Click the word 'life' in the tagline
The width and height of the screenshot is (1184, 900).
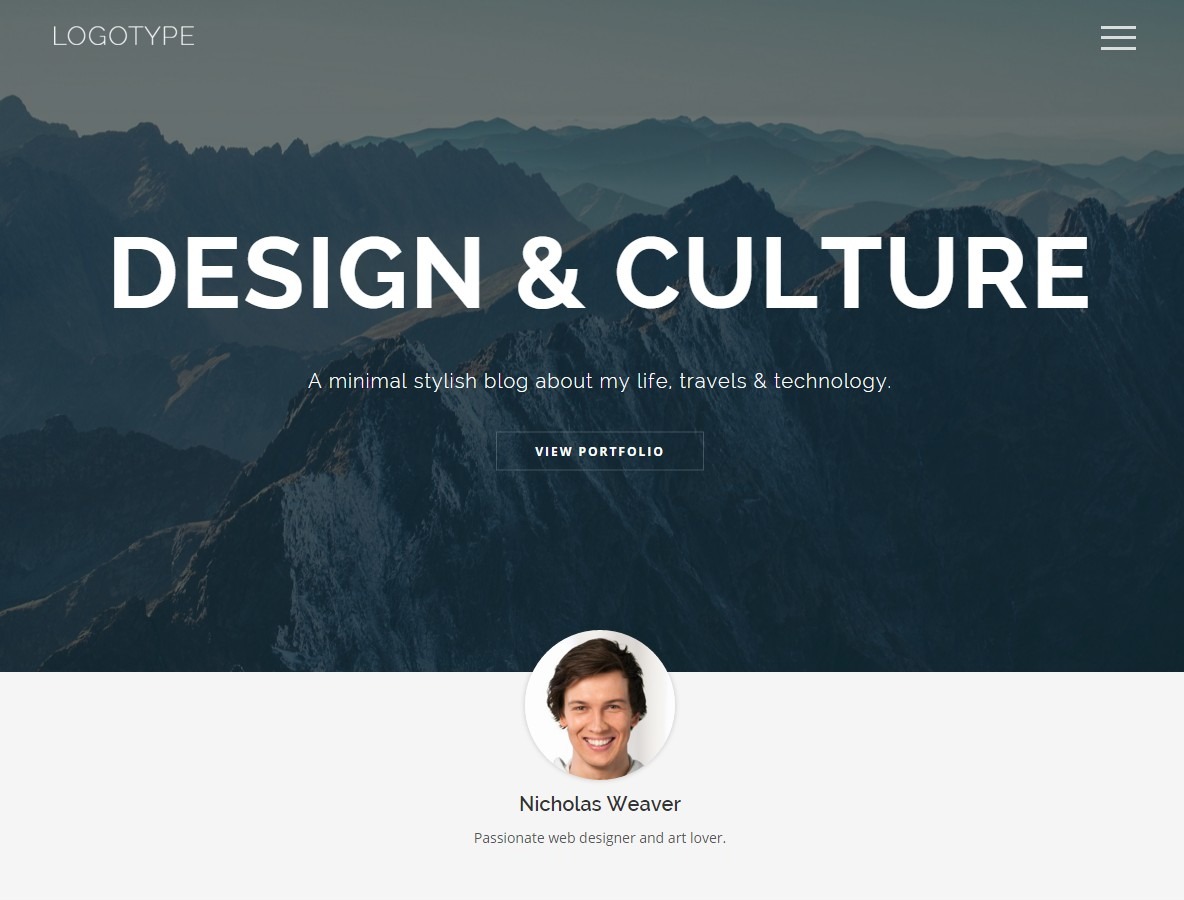[654, 381]
